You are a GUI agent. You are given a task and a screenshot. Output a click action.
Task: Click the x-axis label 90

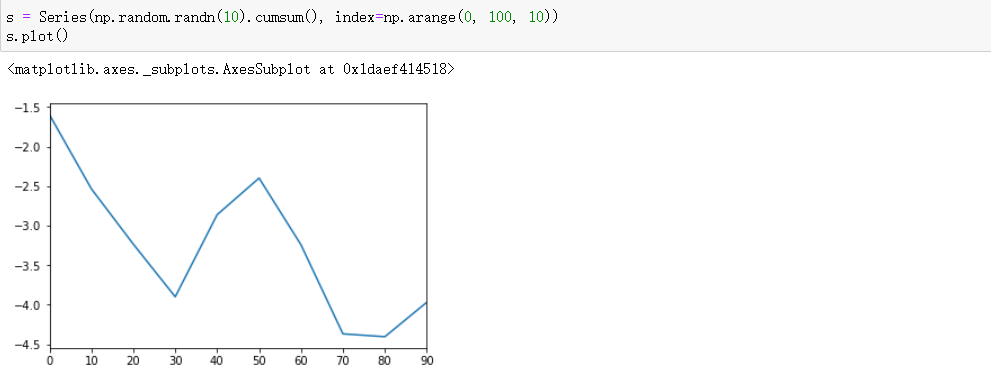coord(426,361)
